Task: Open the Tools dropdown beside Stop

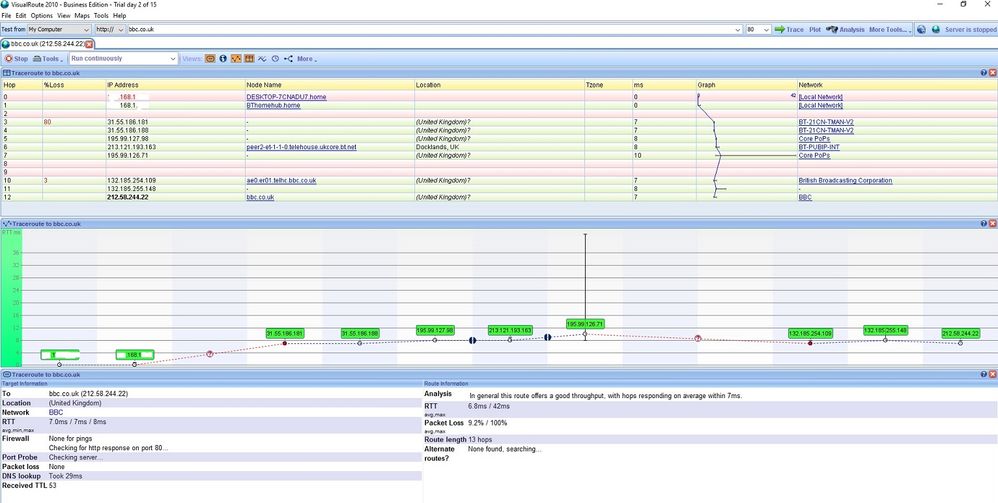Action: (x=49, y=59)
